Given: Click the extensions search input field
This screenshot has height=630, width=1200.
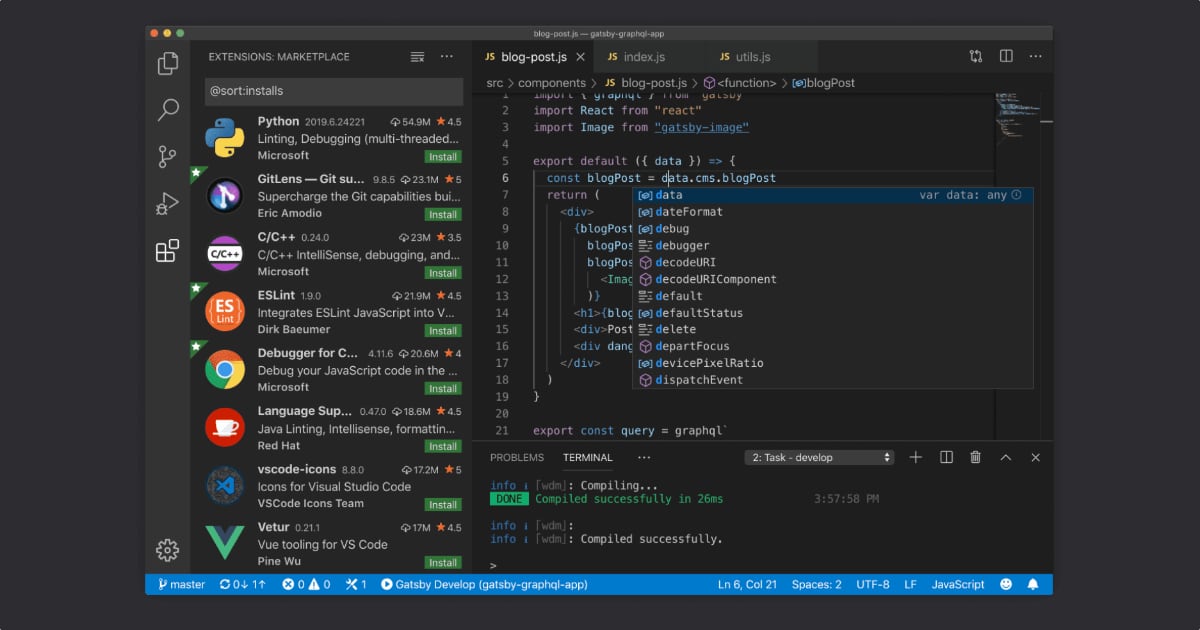Looking at the screenshot, I should [334, 91].
